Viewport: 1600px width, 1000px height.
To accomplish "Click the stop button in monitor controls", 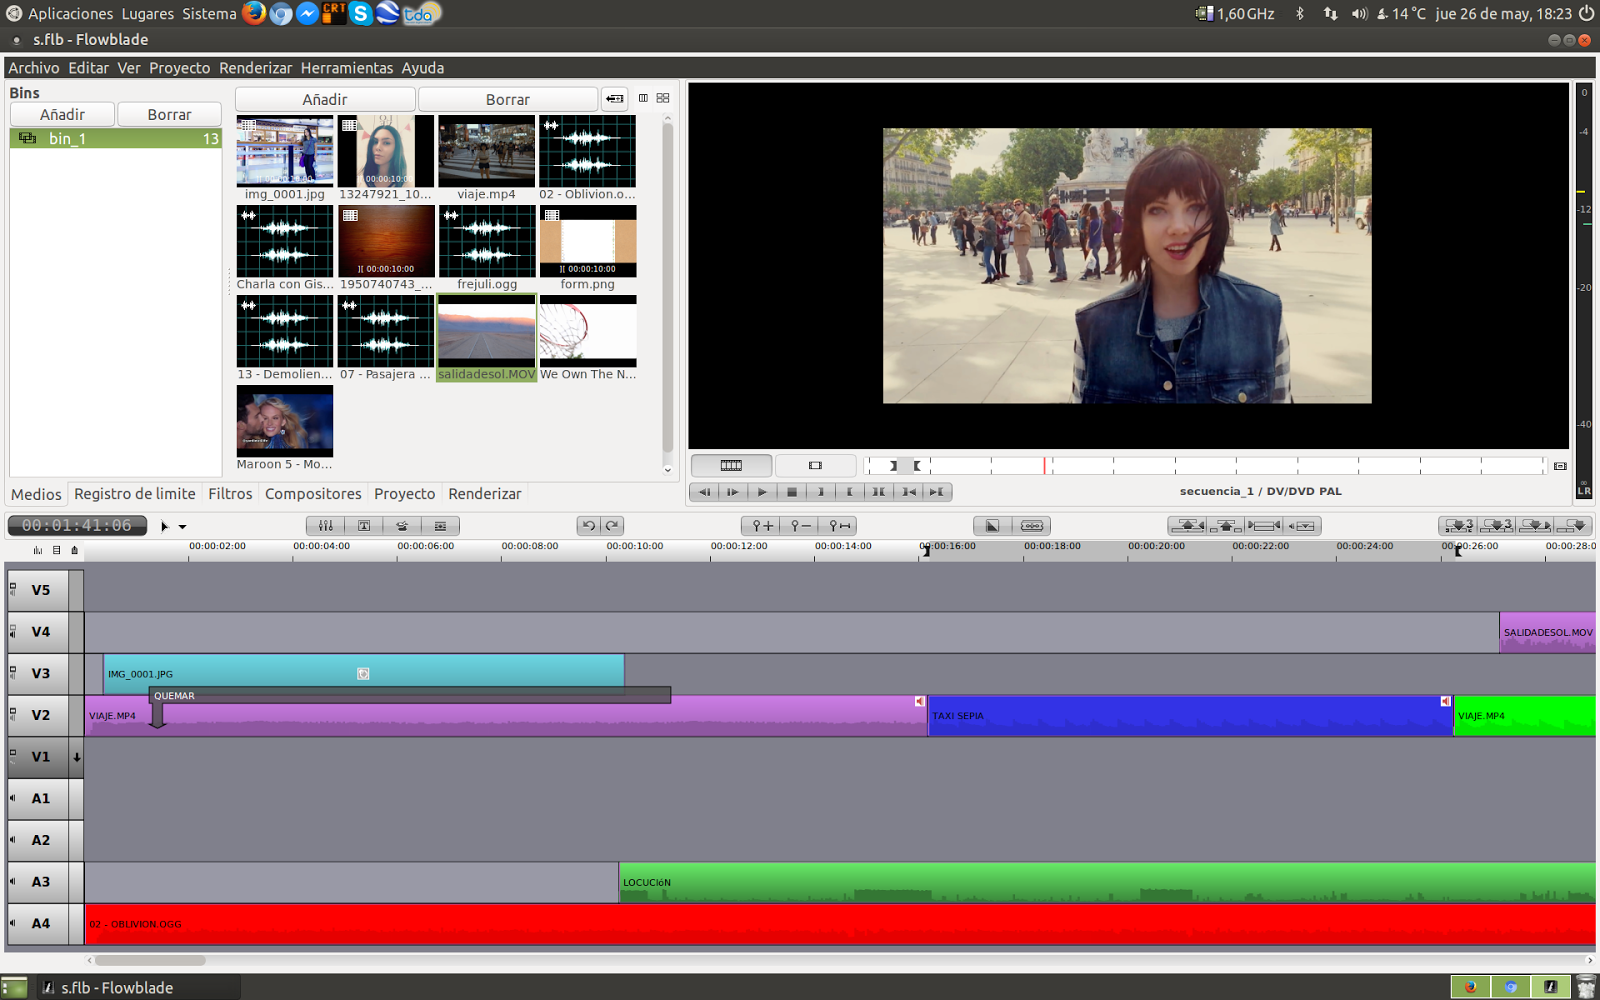I will 791,492.
